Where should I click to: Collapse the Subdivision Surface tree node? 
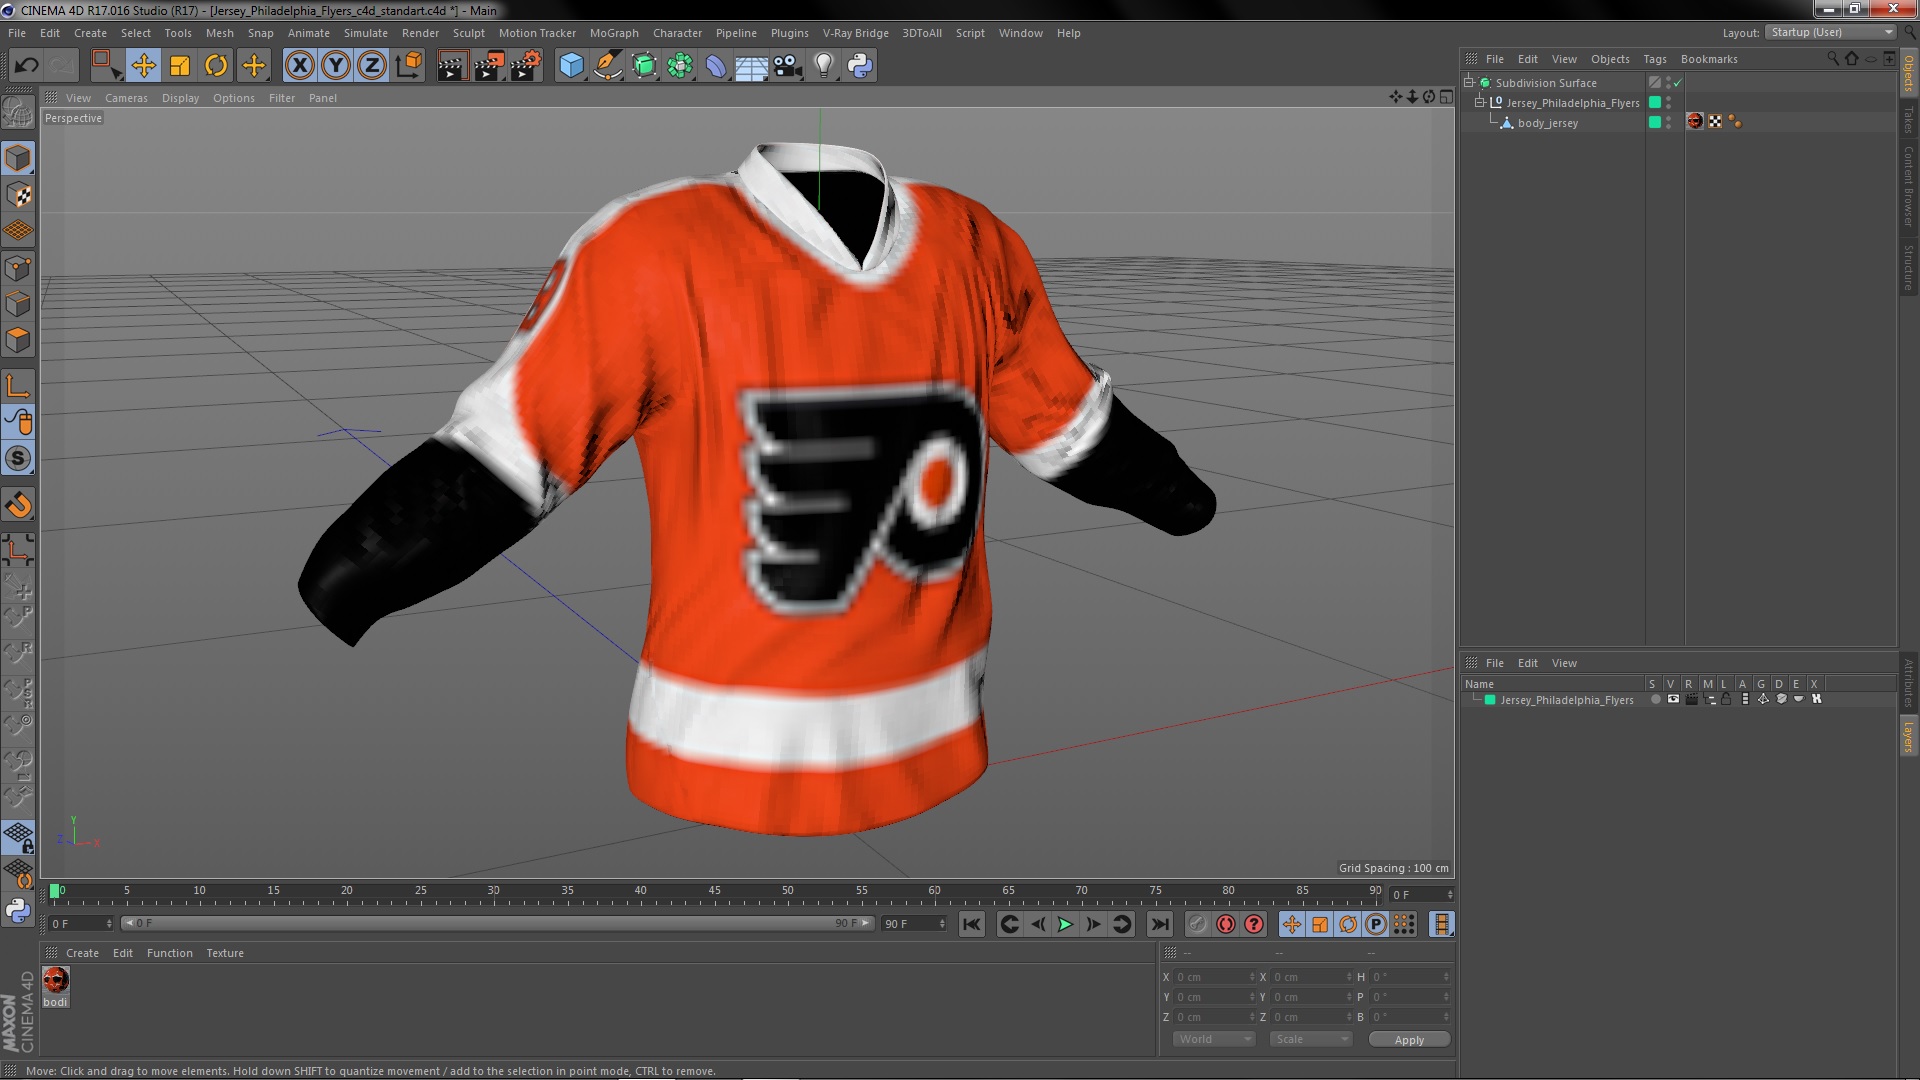1469,83
